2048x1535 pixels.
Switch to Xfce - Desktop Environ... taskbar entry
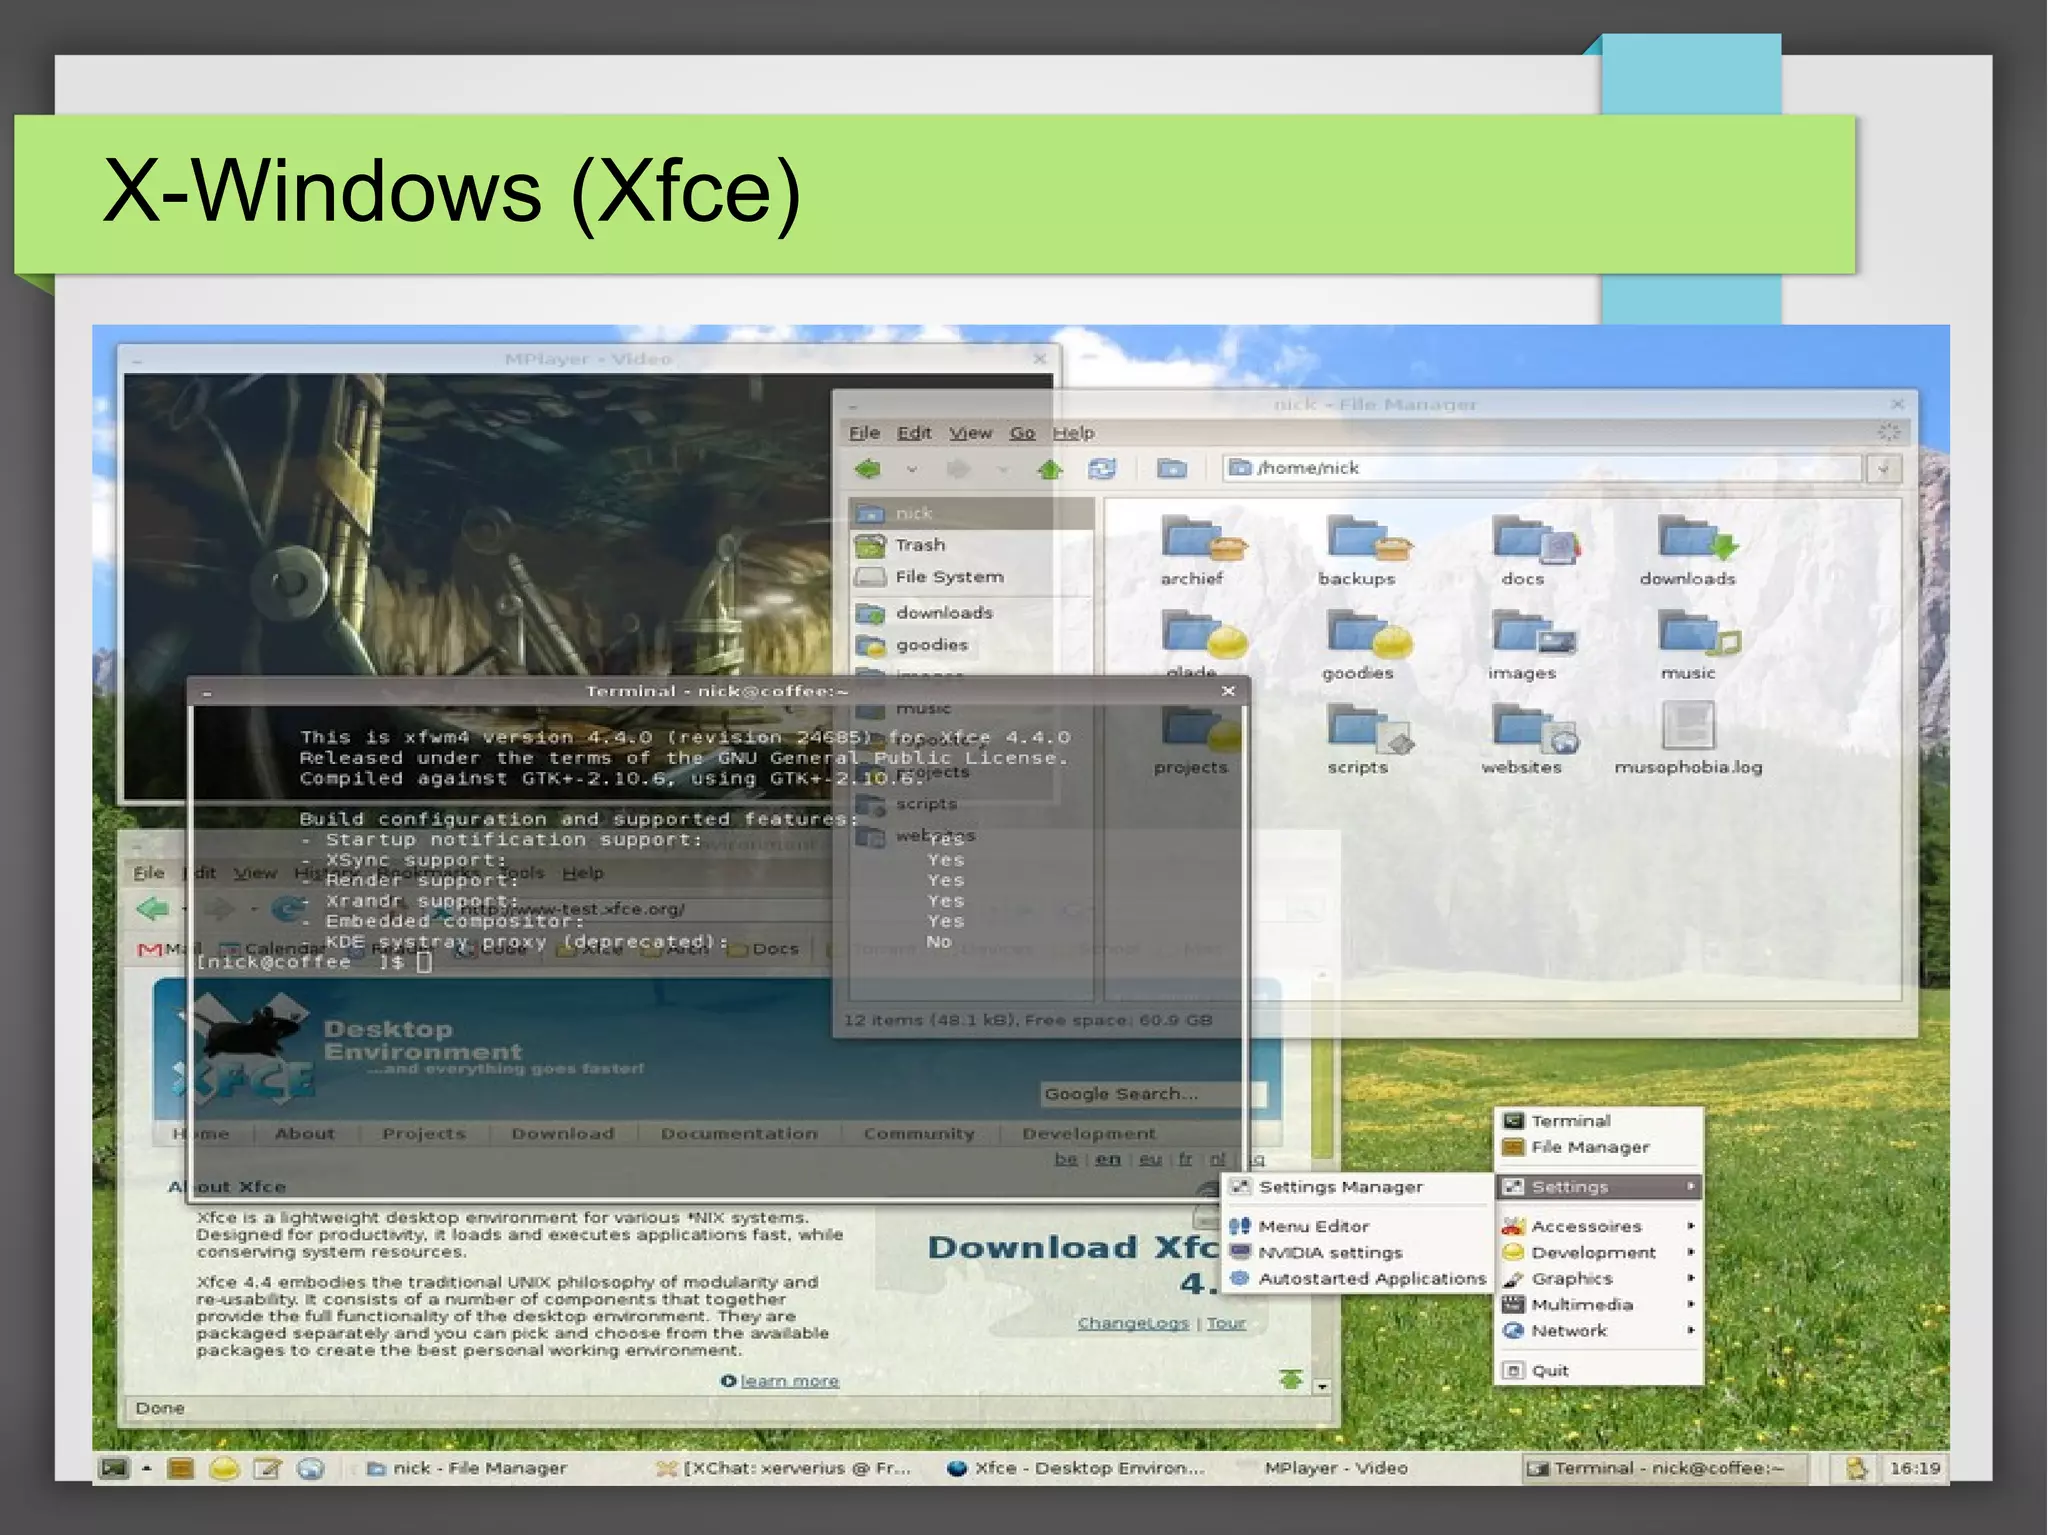[1076, 1468]
